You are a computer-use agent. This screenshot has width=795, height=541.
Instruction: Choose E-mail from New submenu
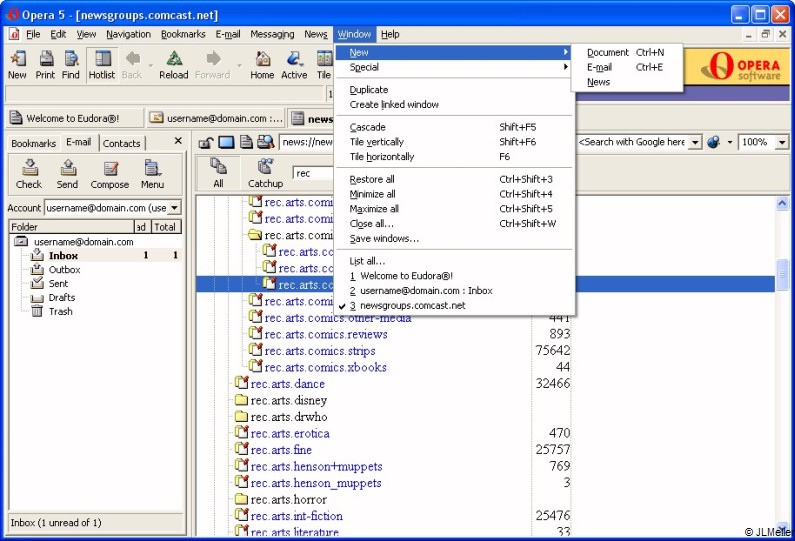627,67
